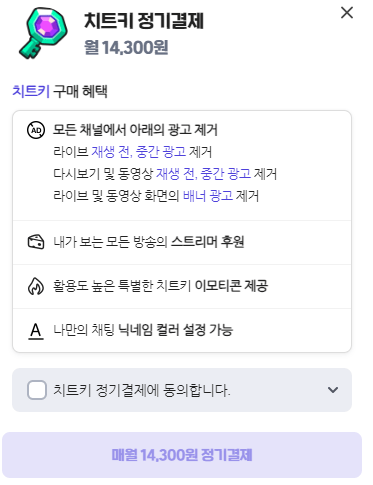Click the purple 치트키 heading link
This screenshot has height=485, width=373.
tap(31, 91)
